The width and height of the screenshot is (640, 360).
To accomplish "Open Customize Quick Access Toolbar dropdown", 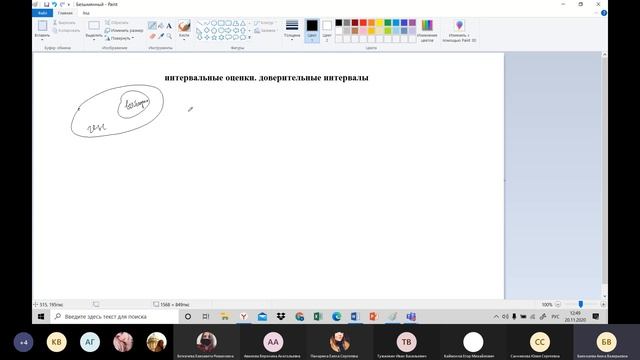I will click(x=69, y=4).
